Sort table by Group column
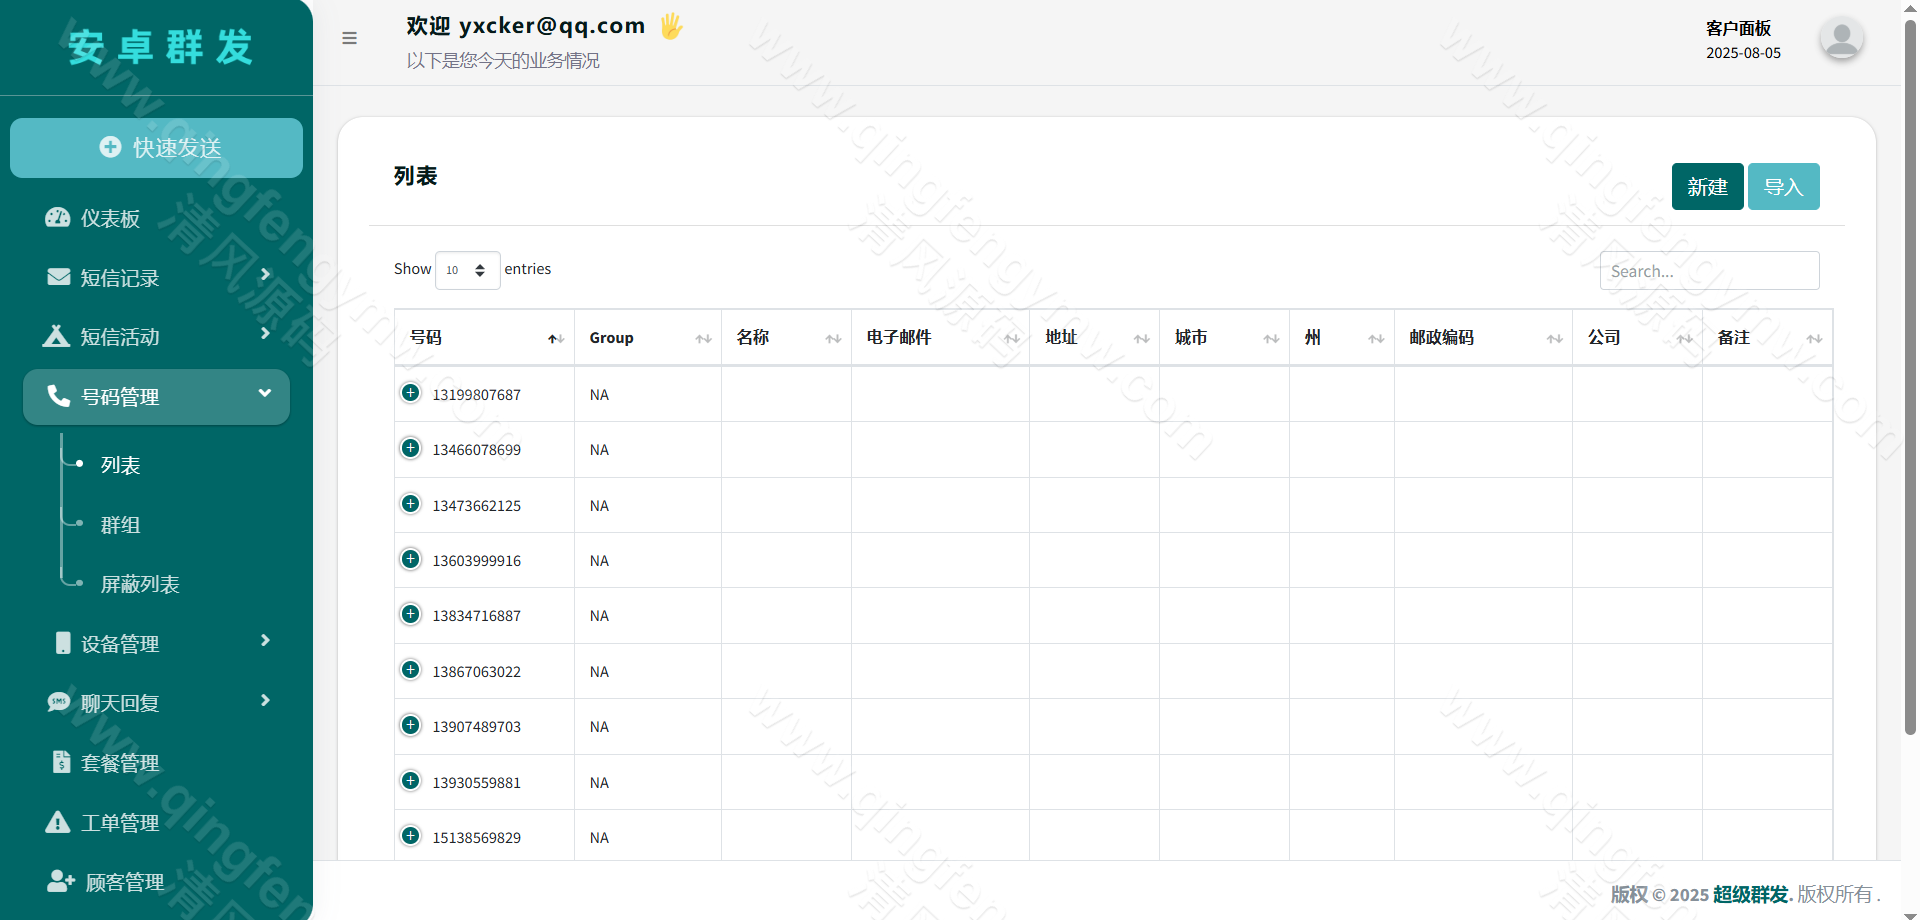The image size is (1920, 920). point(648,338)
